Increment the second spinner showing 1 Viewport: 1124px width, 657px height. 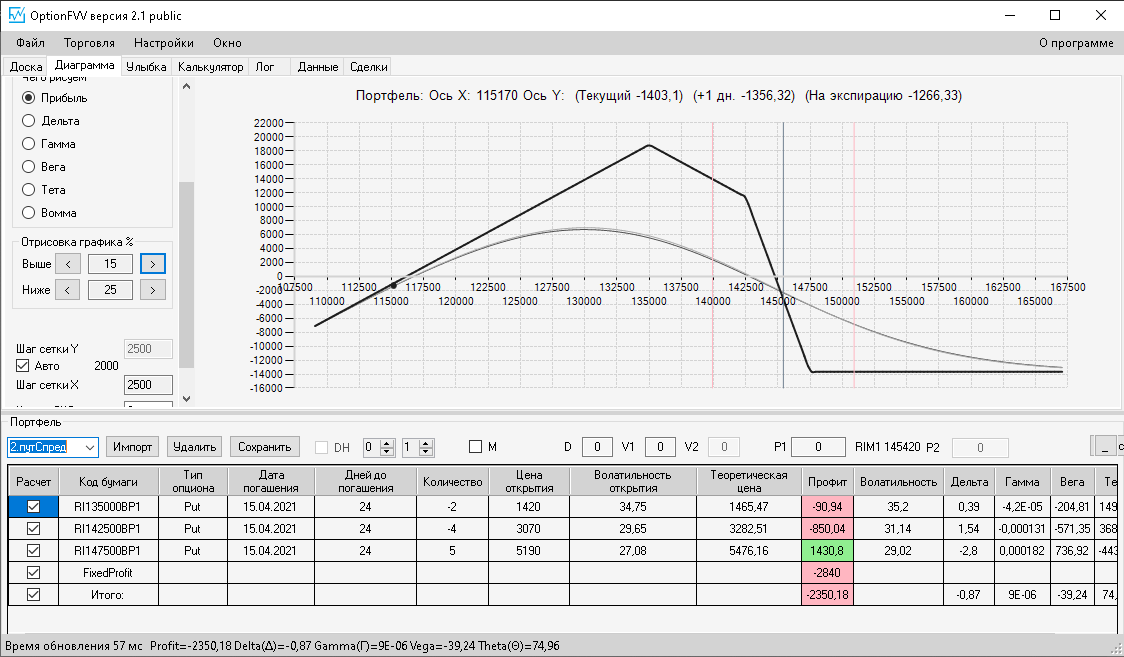point(426,443)
